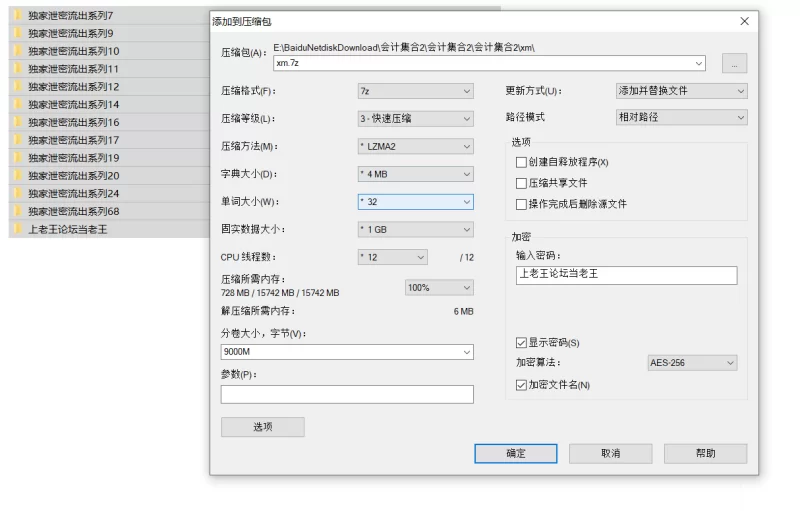Click folder icon of 独家泄密流出系列14
Viewport: 800px width, 511px height.
point(18,104)
